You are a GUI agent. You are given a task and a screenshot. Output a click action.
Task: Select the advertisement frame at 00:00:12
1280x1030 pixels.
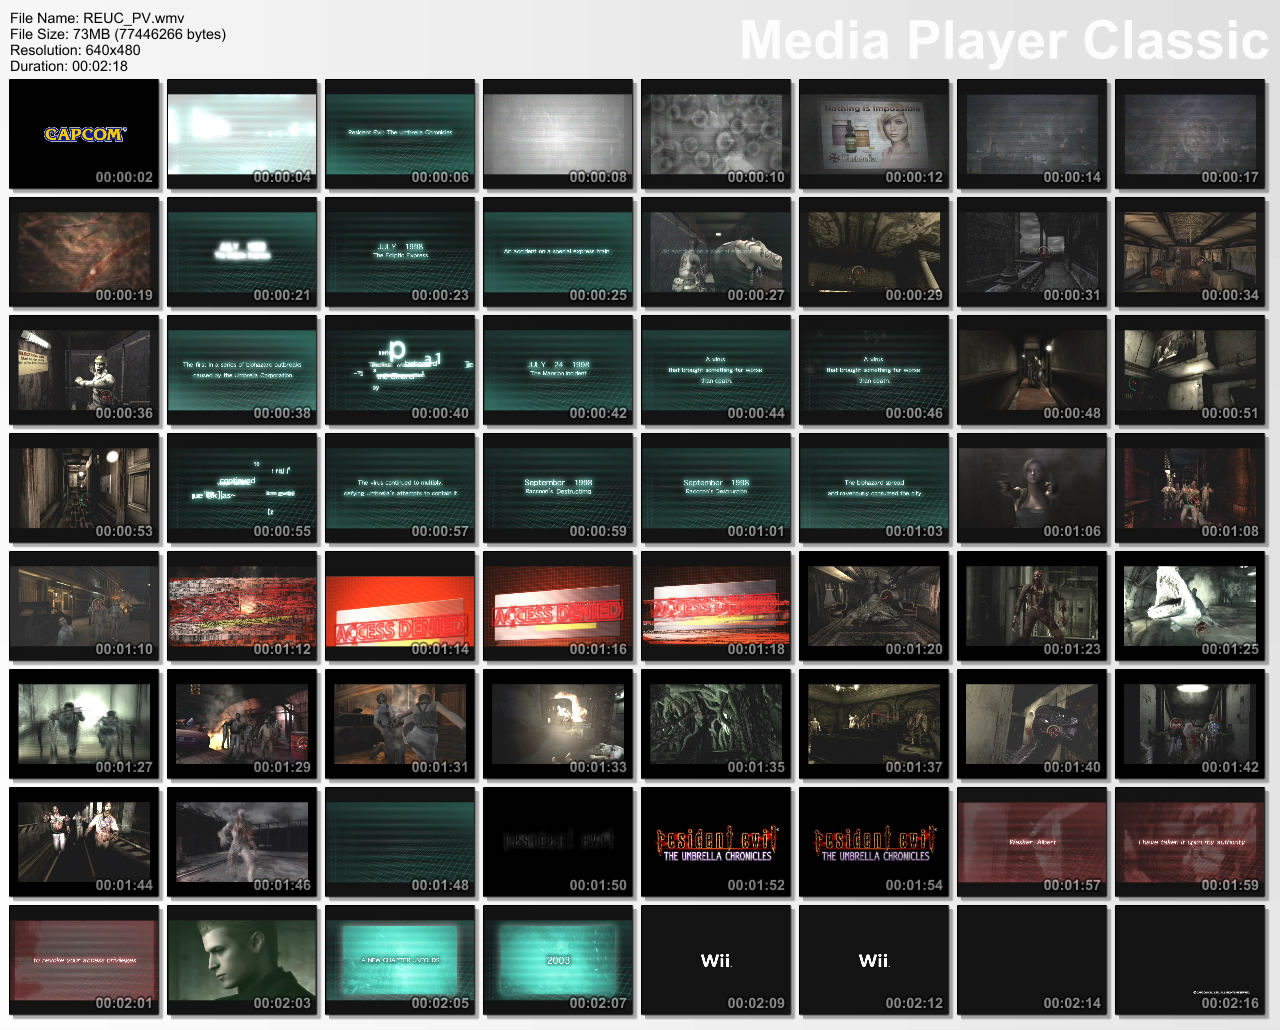874,134
